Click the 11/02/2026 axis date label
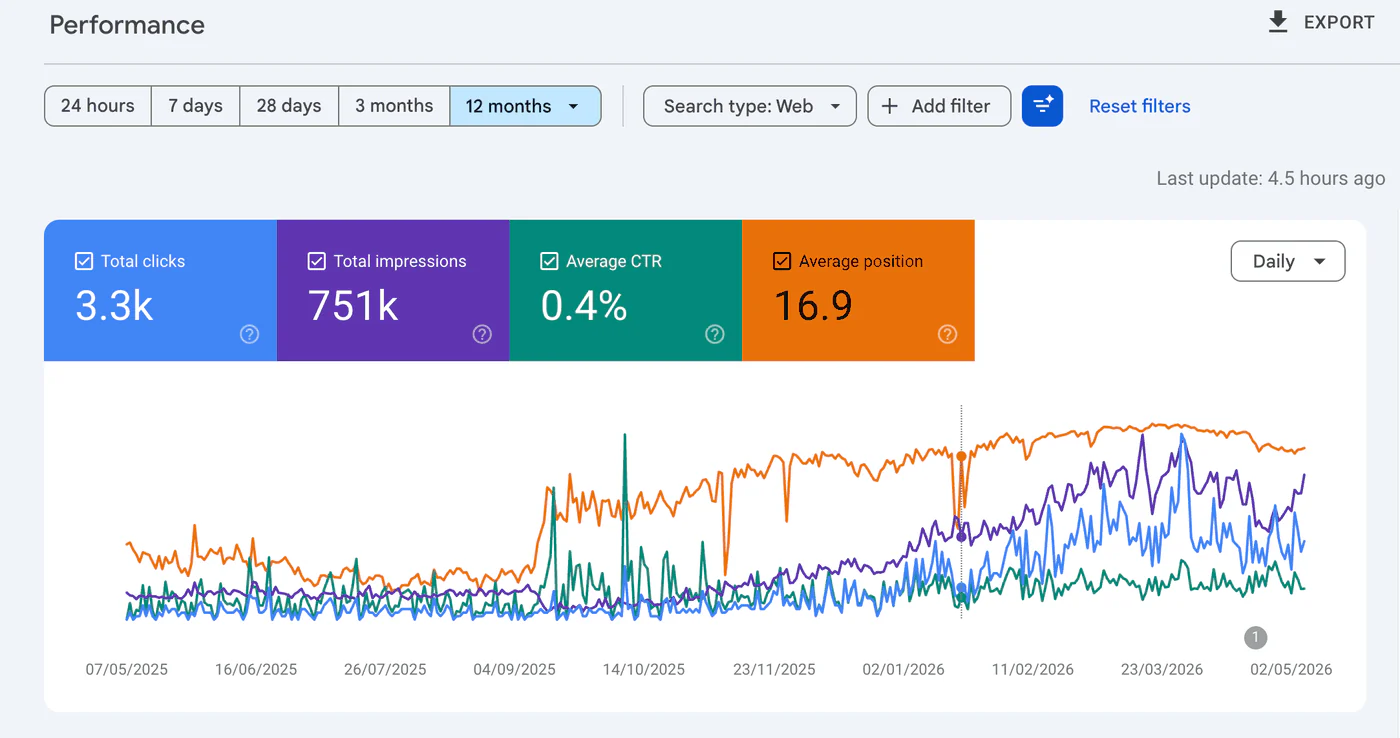 pos(1033,669)
